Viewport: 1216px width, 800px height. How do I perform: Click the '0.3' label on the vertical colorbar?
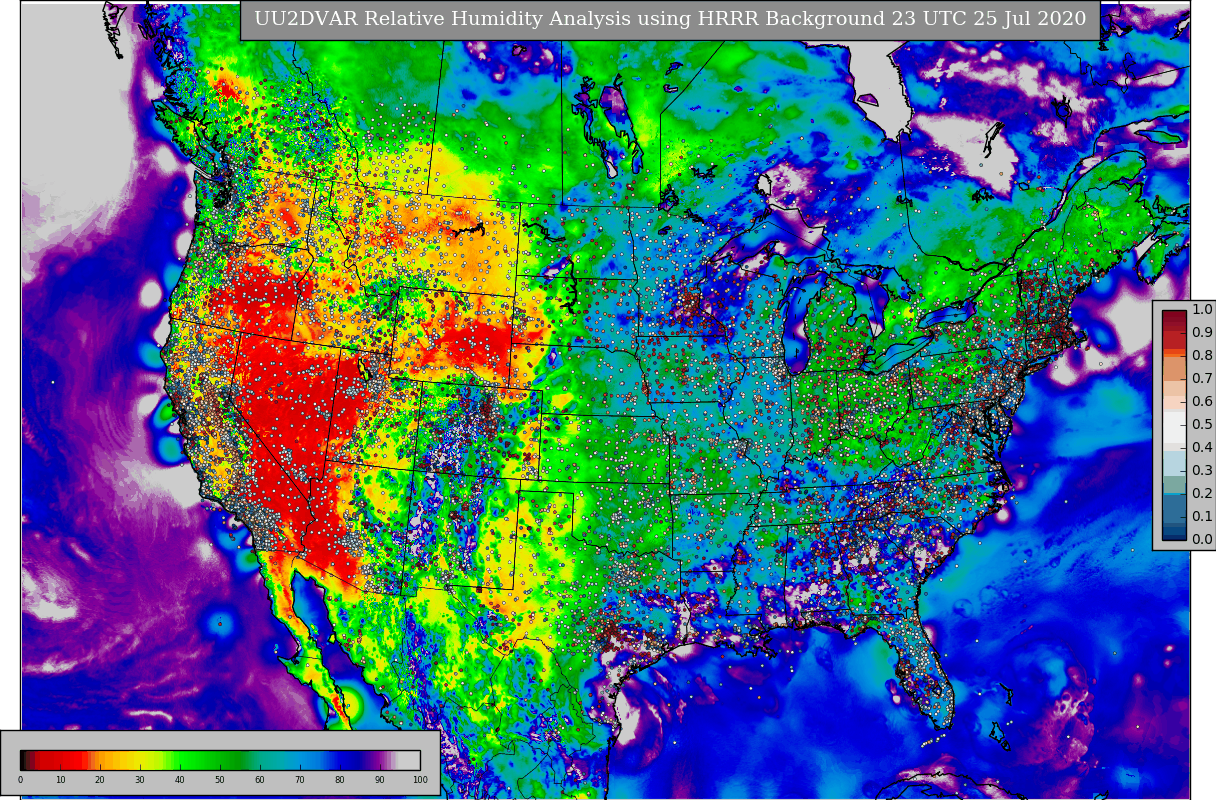[x=1202, y=470]
